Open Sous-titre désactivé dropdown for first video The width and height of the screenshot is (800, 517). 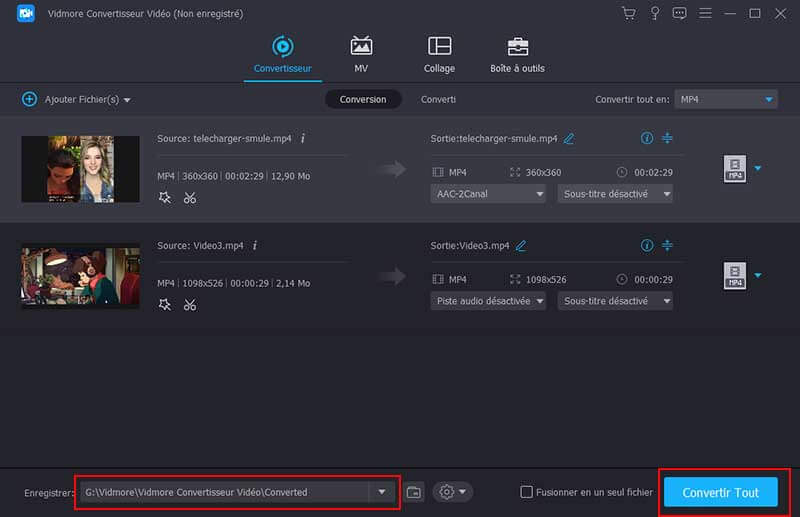[x=614, y=194]
